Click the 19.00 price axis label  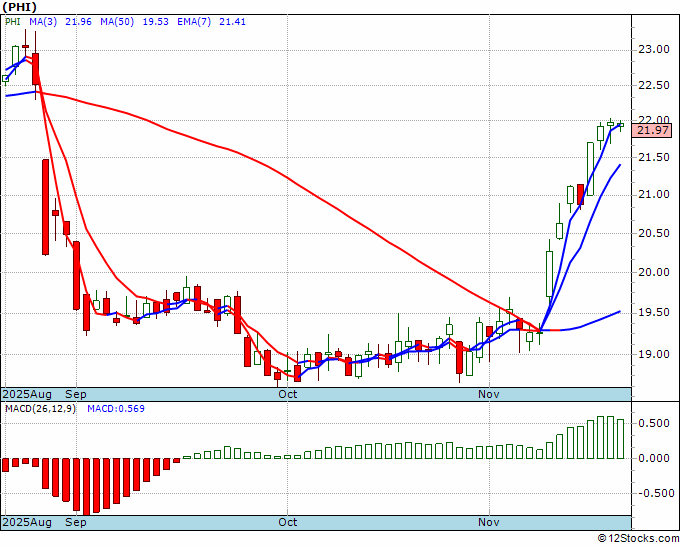pyautogui.click(x=654, y=354)
